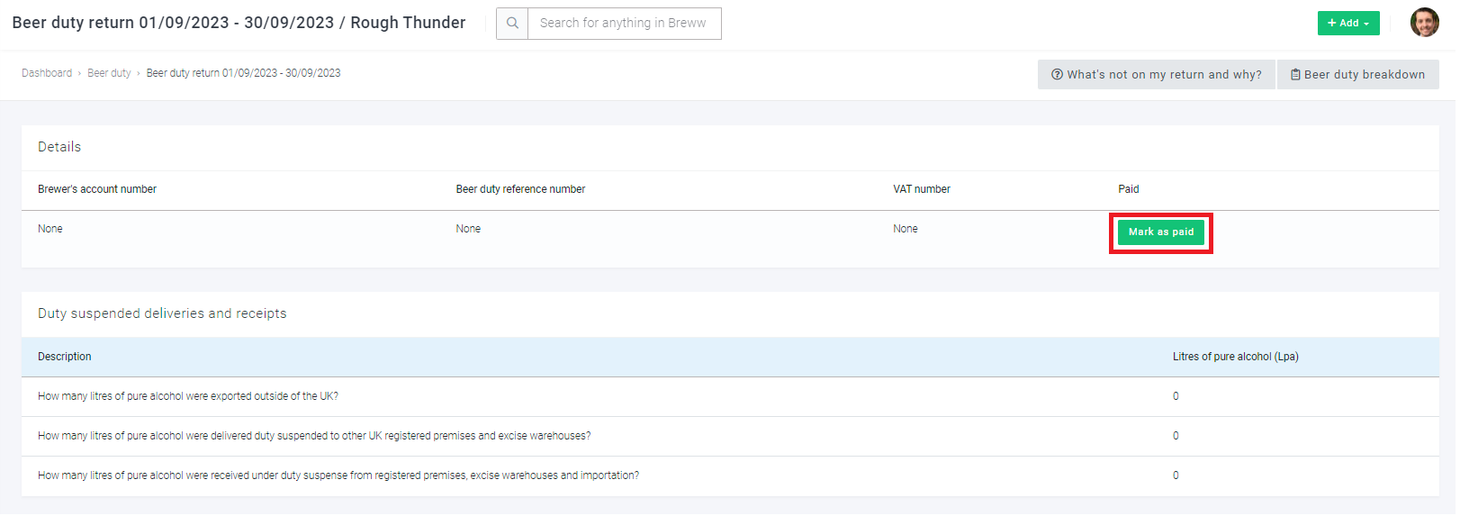Click the 0 value for delivered duty suspended
Image resolution: width=1460 pixels, height=518 pixels.
pyautogui.click(x=1176, y=436)
